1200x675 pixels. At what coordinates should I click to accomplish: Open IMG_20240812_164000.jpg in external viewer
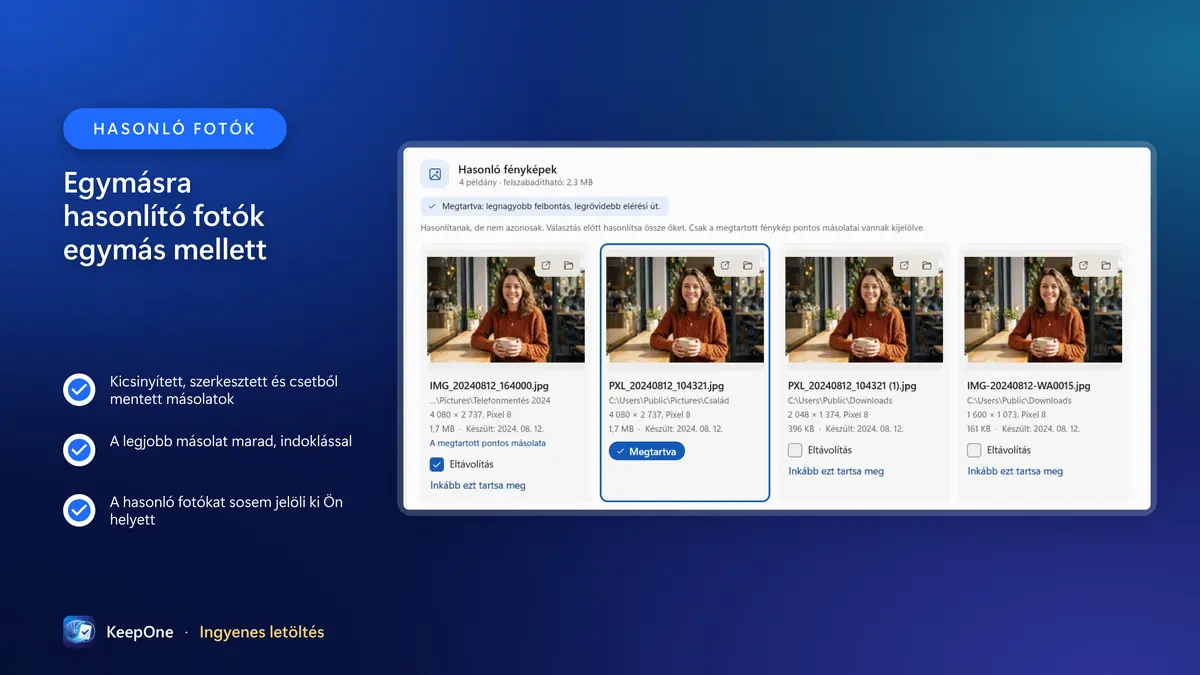tap(546, 265)
